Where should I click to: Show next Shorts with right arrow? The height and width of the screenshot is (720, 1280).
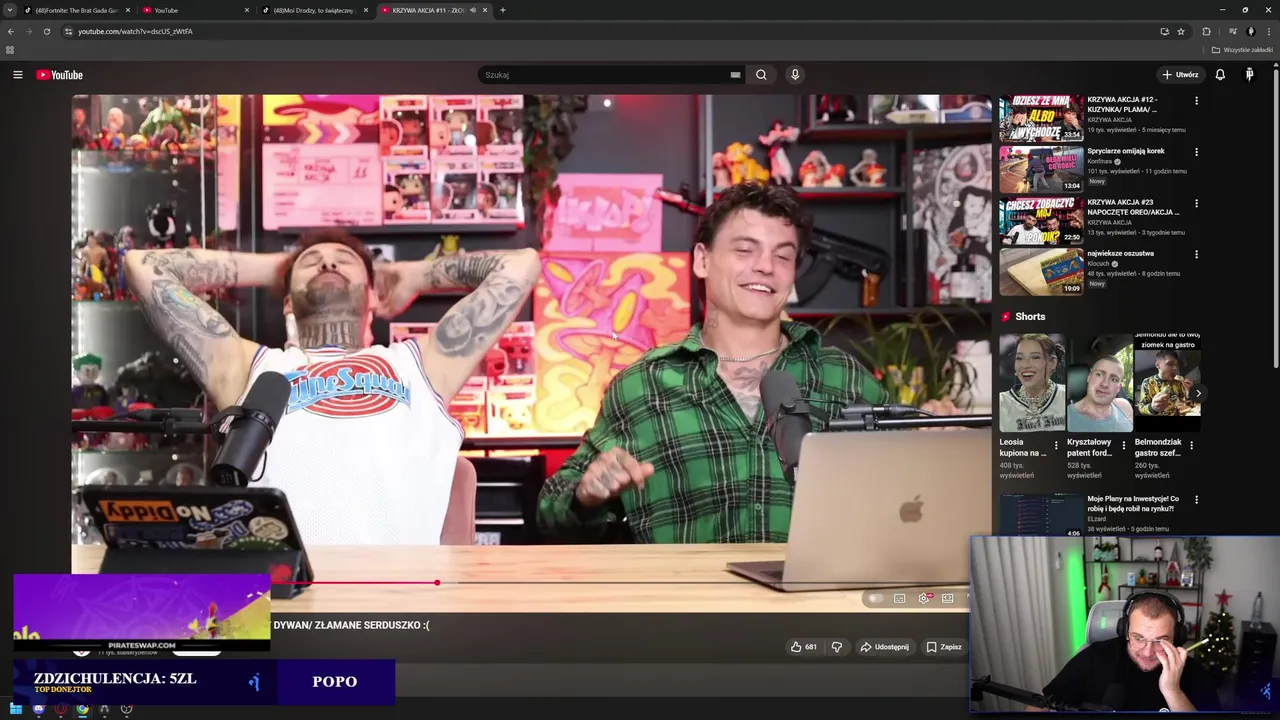[1198, 393]
